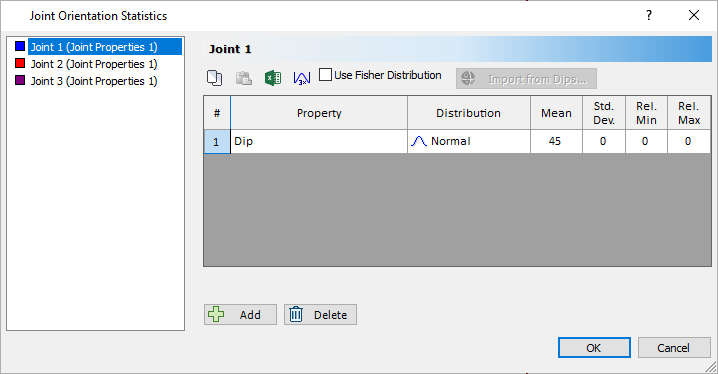Open the Normal distribution cell dropdown
The image size is (718, 374).
coord(469,141)
